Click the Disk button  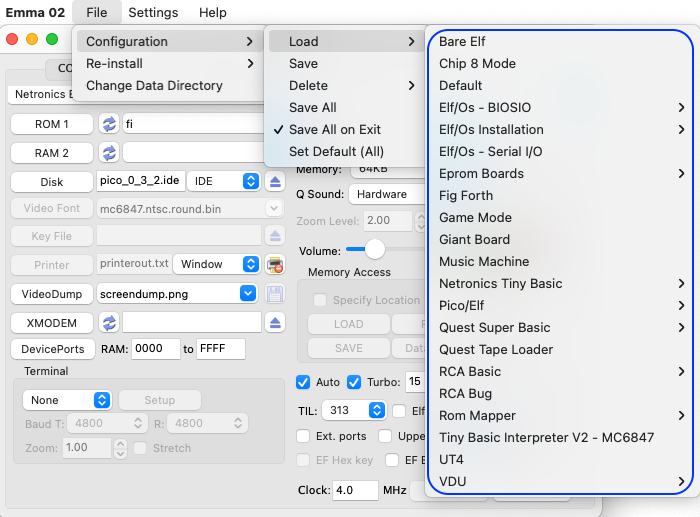(52, 182)
